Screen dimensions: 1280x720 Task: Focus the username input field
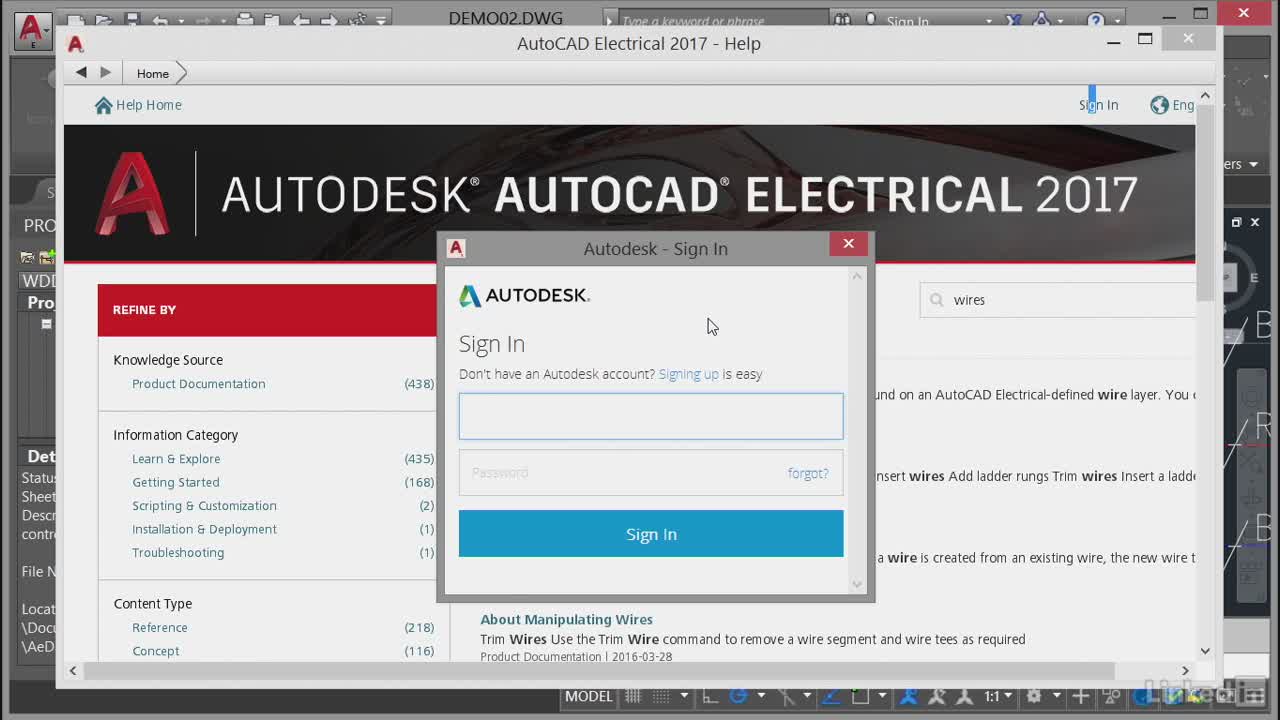651,416
